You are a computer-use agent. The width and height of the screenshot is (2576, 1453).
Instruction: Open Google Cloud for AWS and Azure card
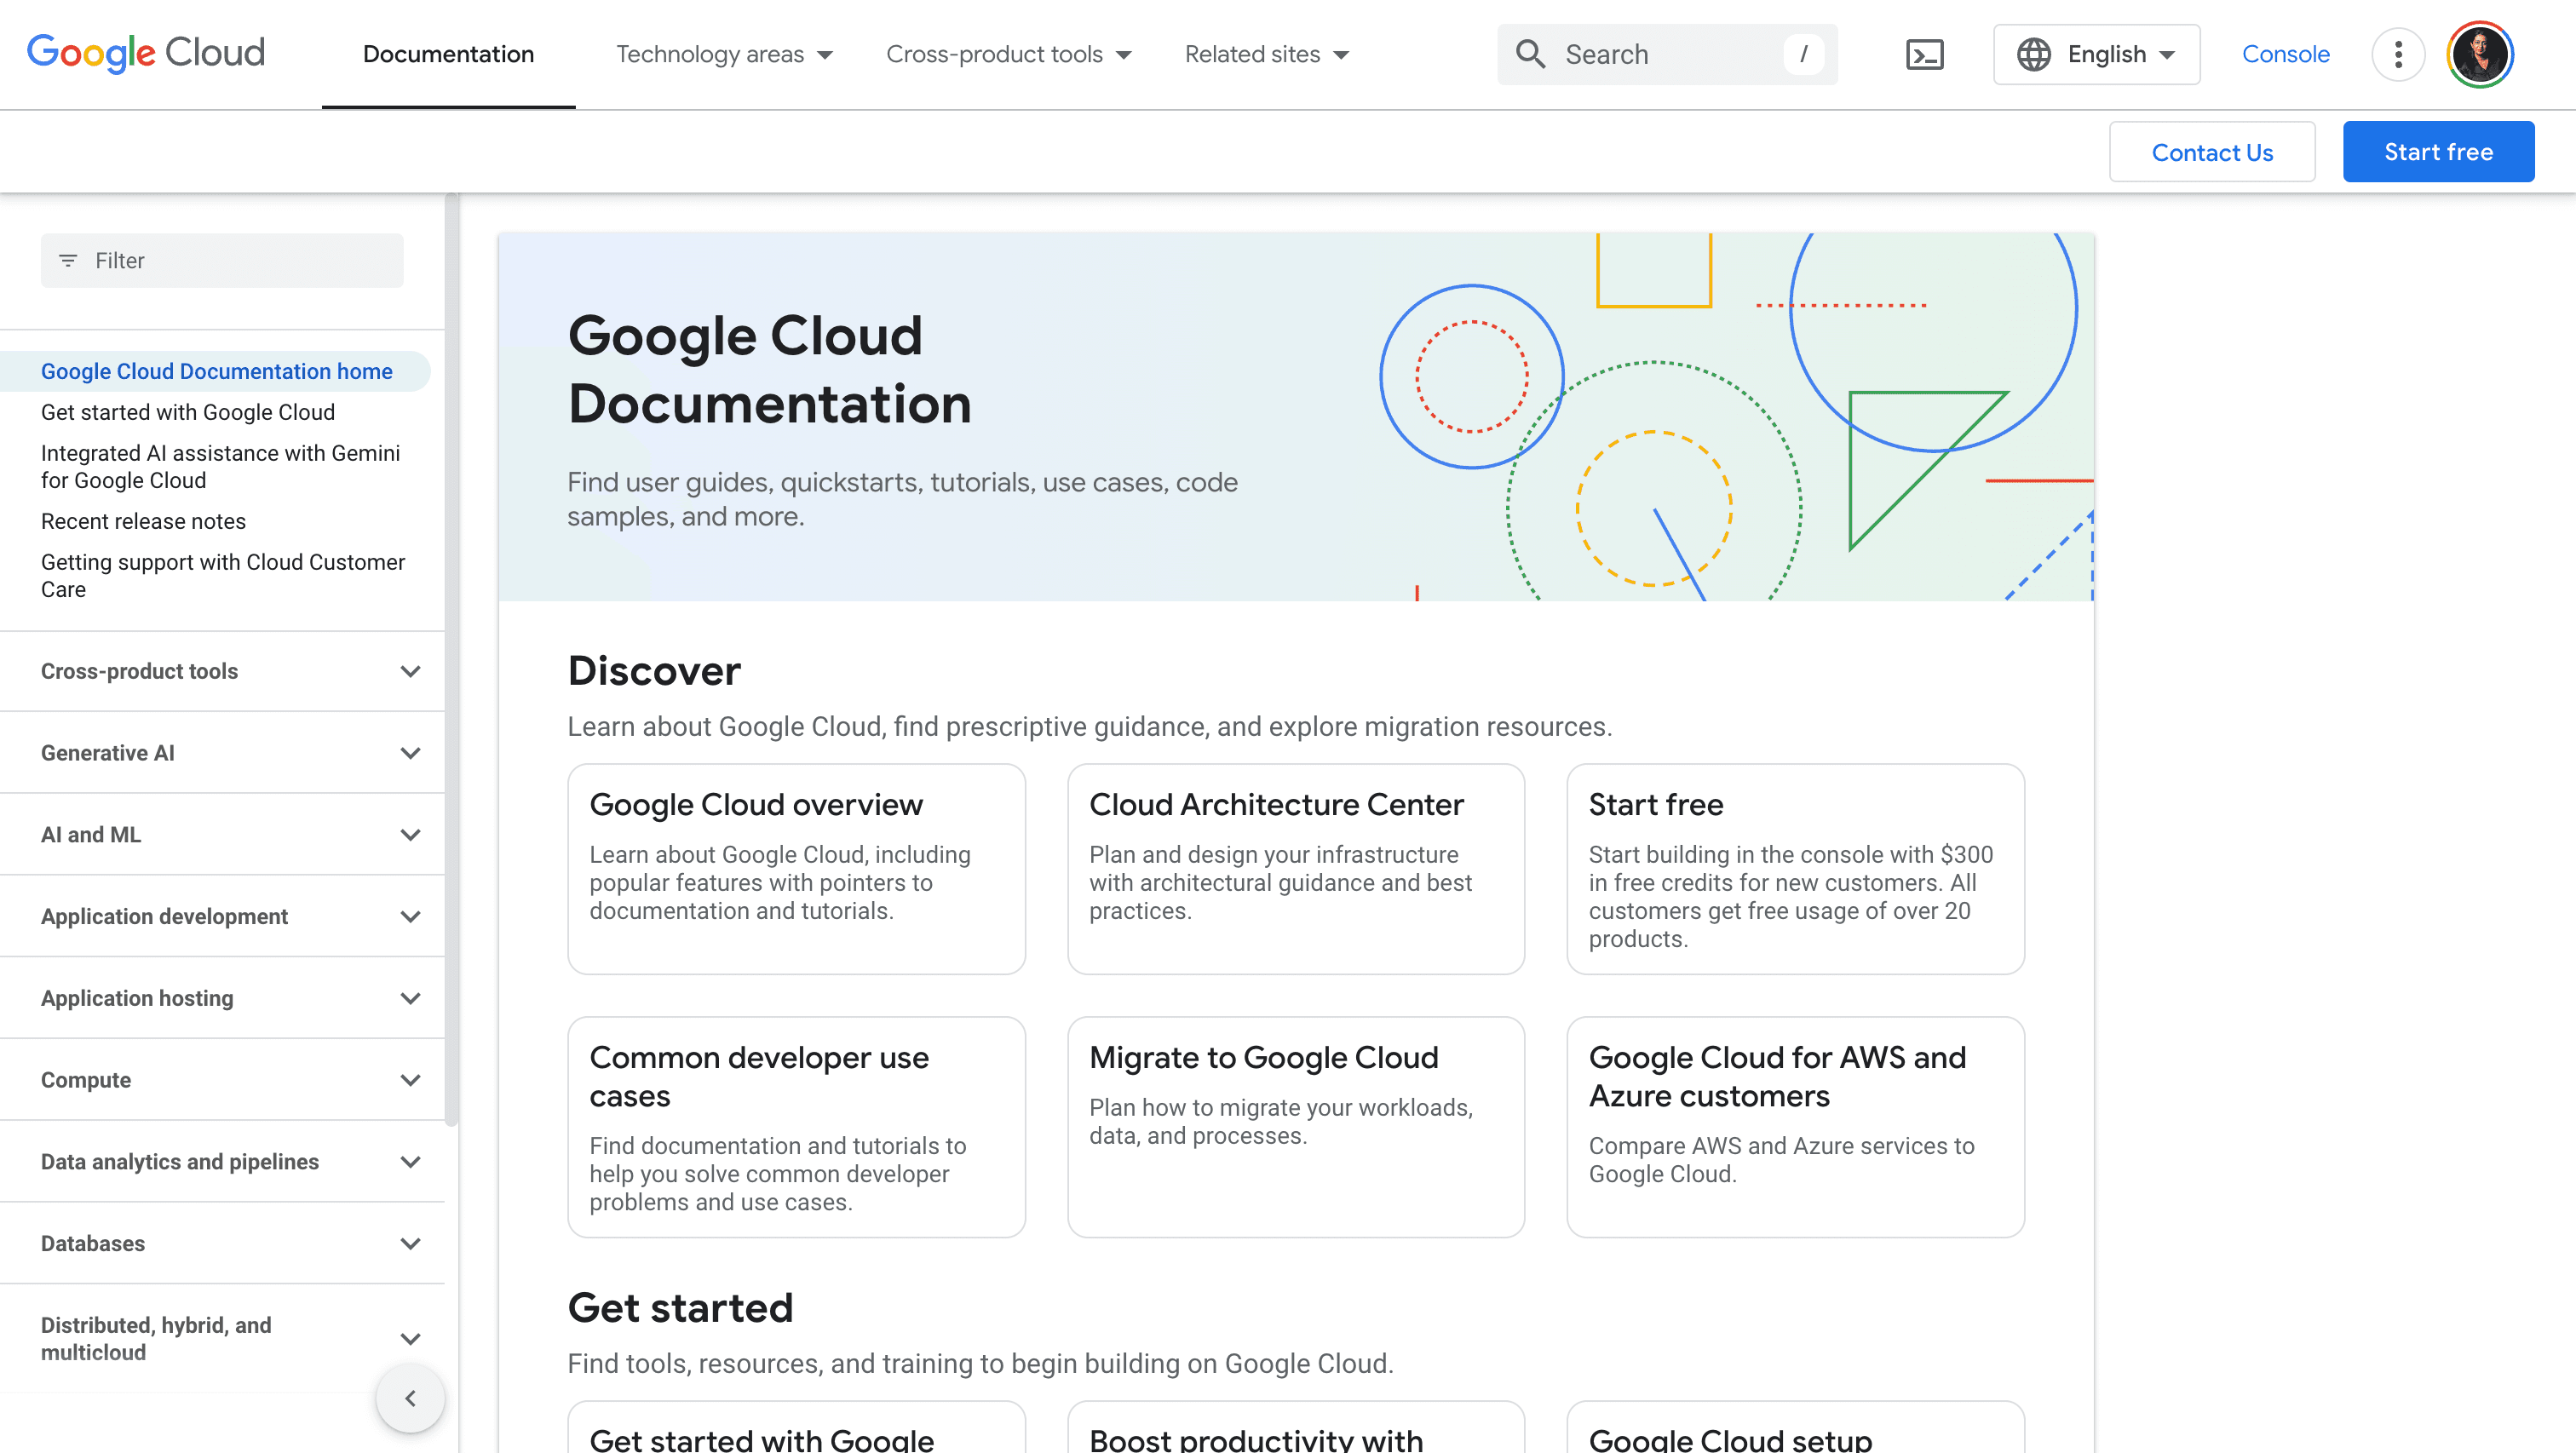[x=1795, y=1127]
